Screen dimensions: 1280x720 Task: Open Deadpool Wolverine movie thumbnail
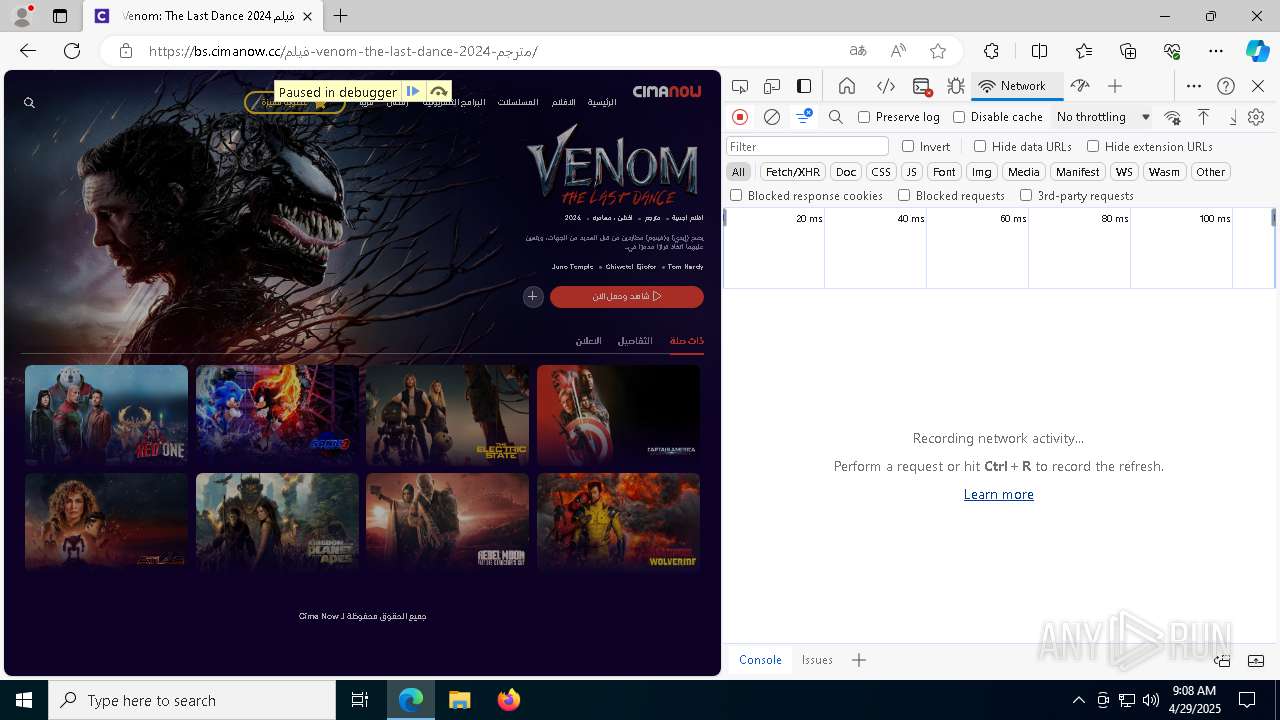pos(618,522)
